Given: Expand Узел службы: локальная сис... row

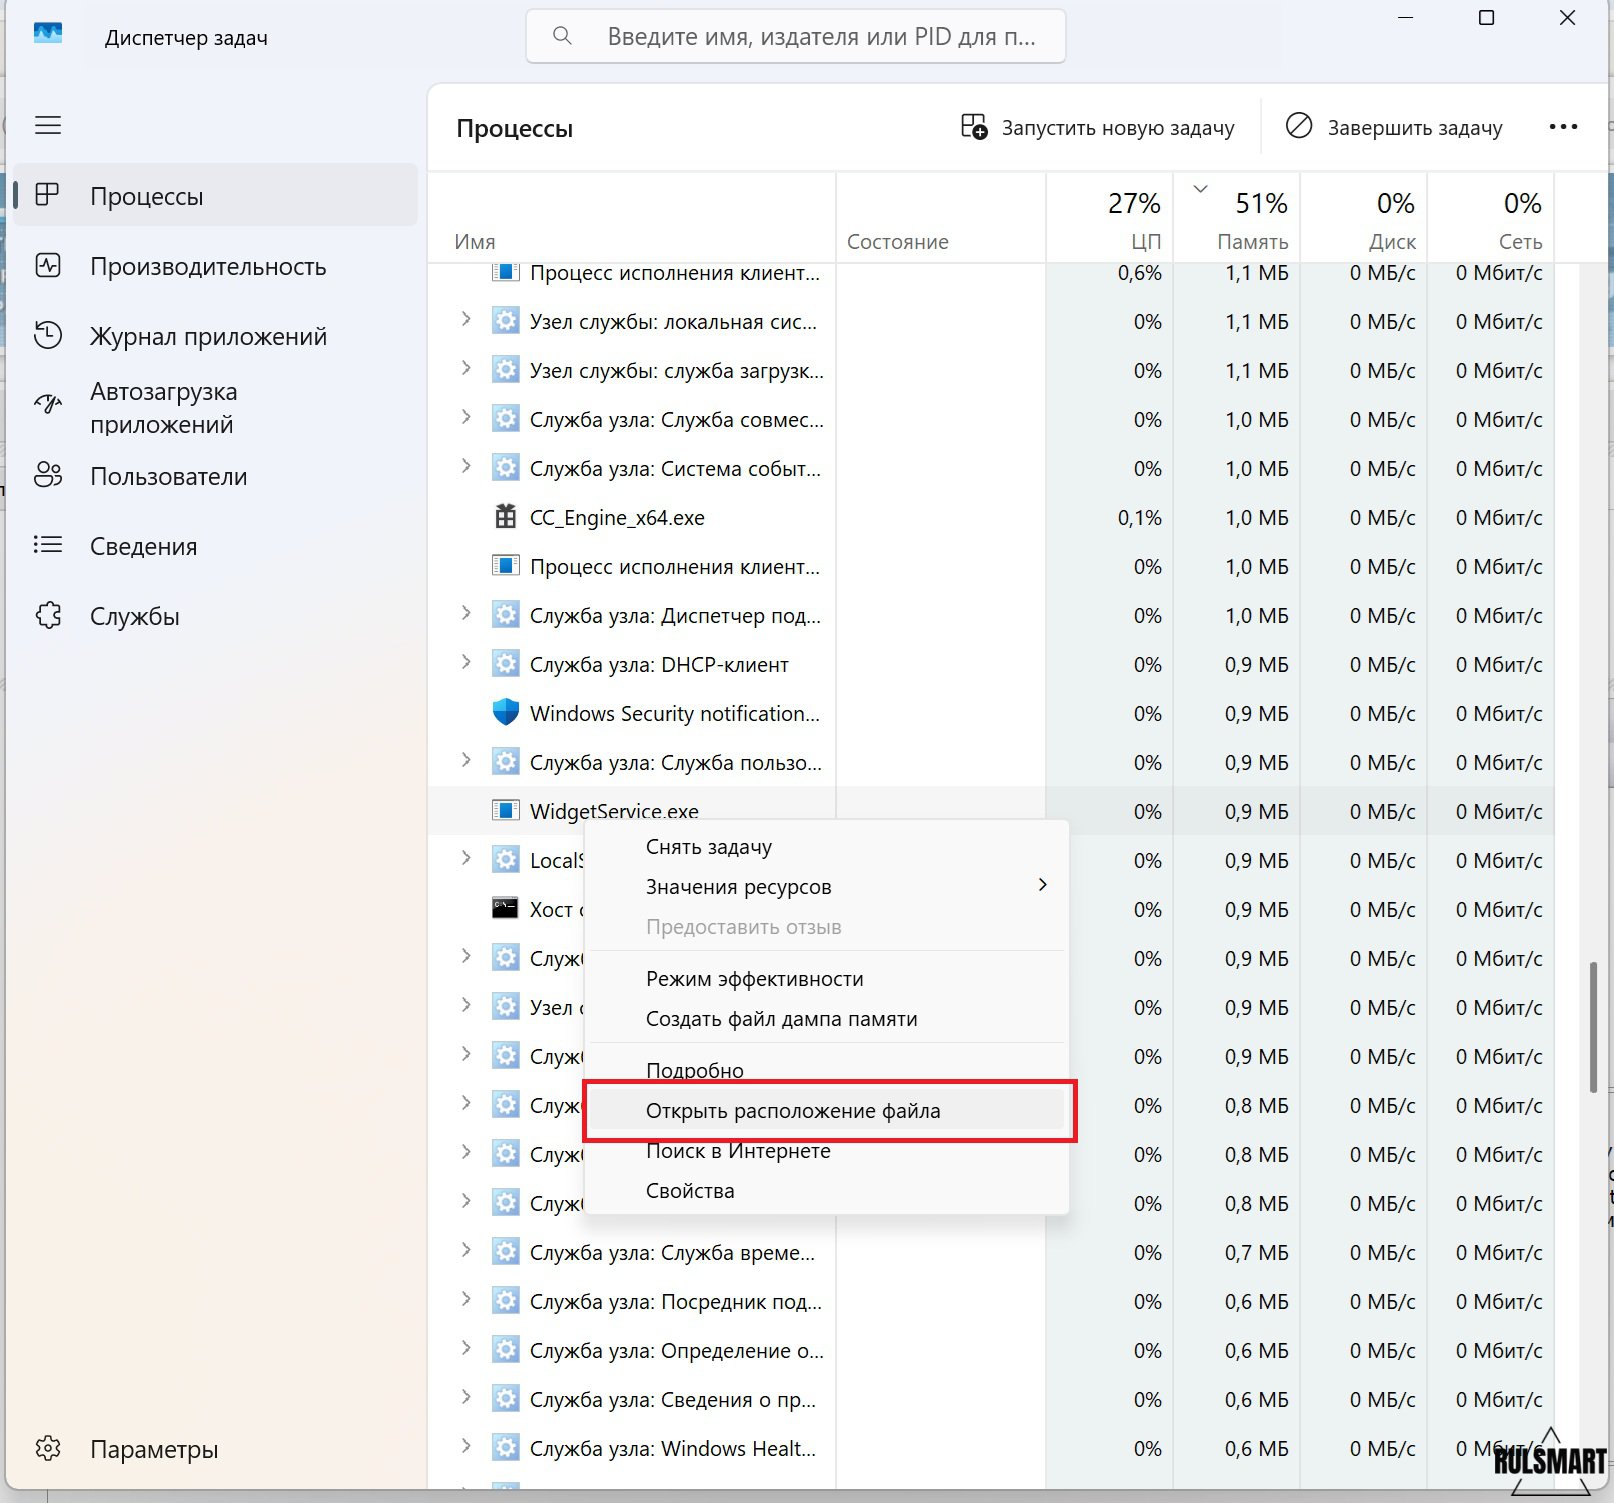Looking at the screenshot, I should click(x=466, y=320).
